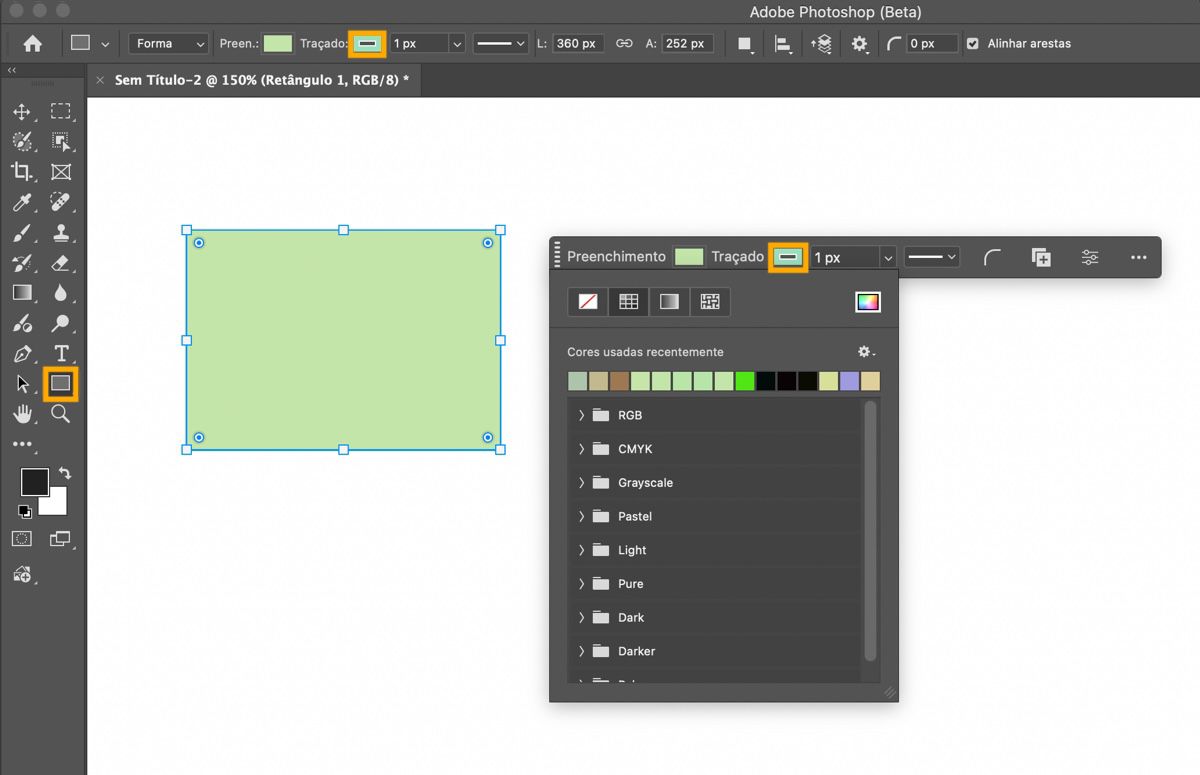The image size is (1200, 775).
Task: Select the Eyedropper tool
Action: (21, 203)
